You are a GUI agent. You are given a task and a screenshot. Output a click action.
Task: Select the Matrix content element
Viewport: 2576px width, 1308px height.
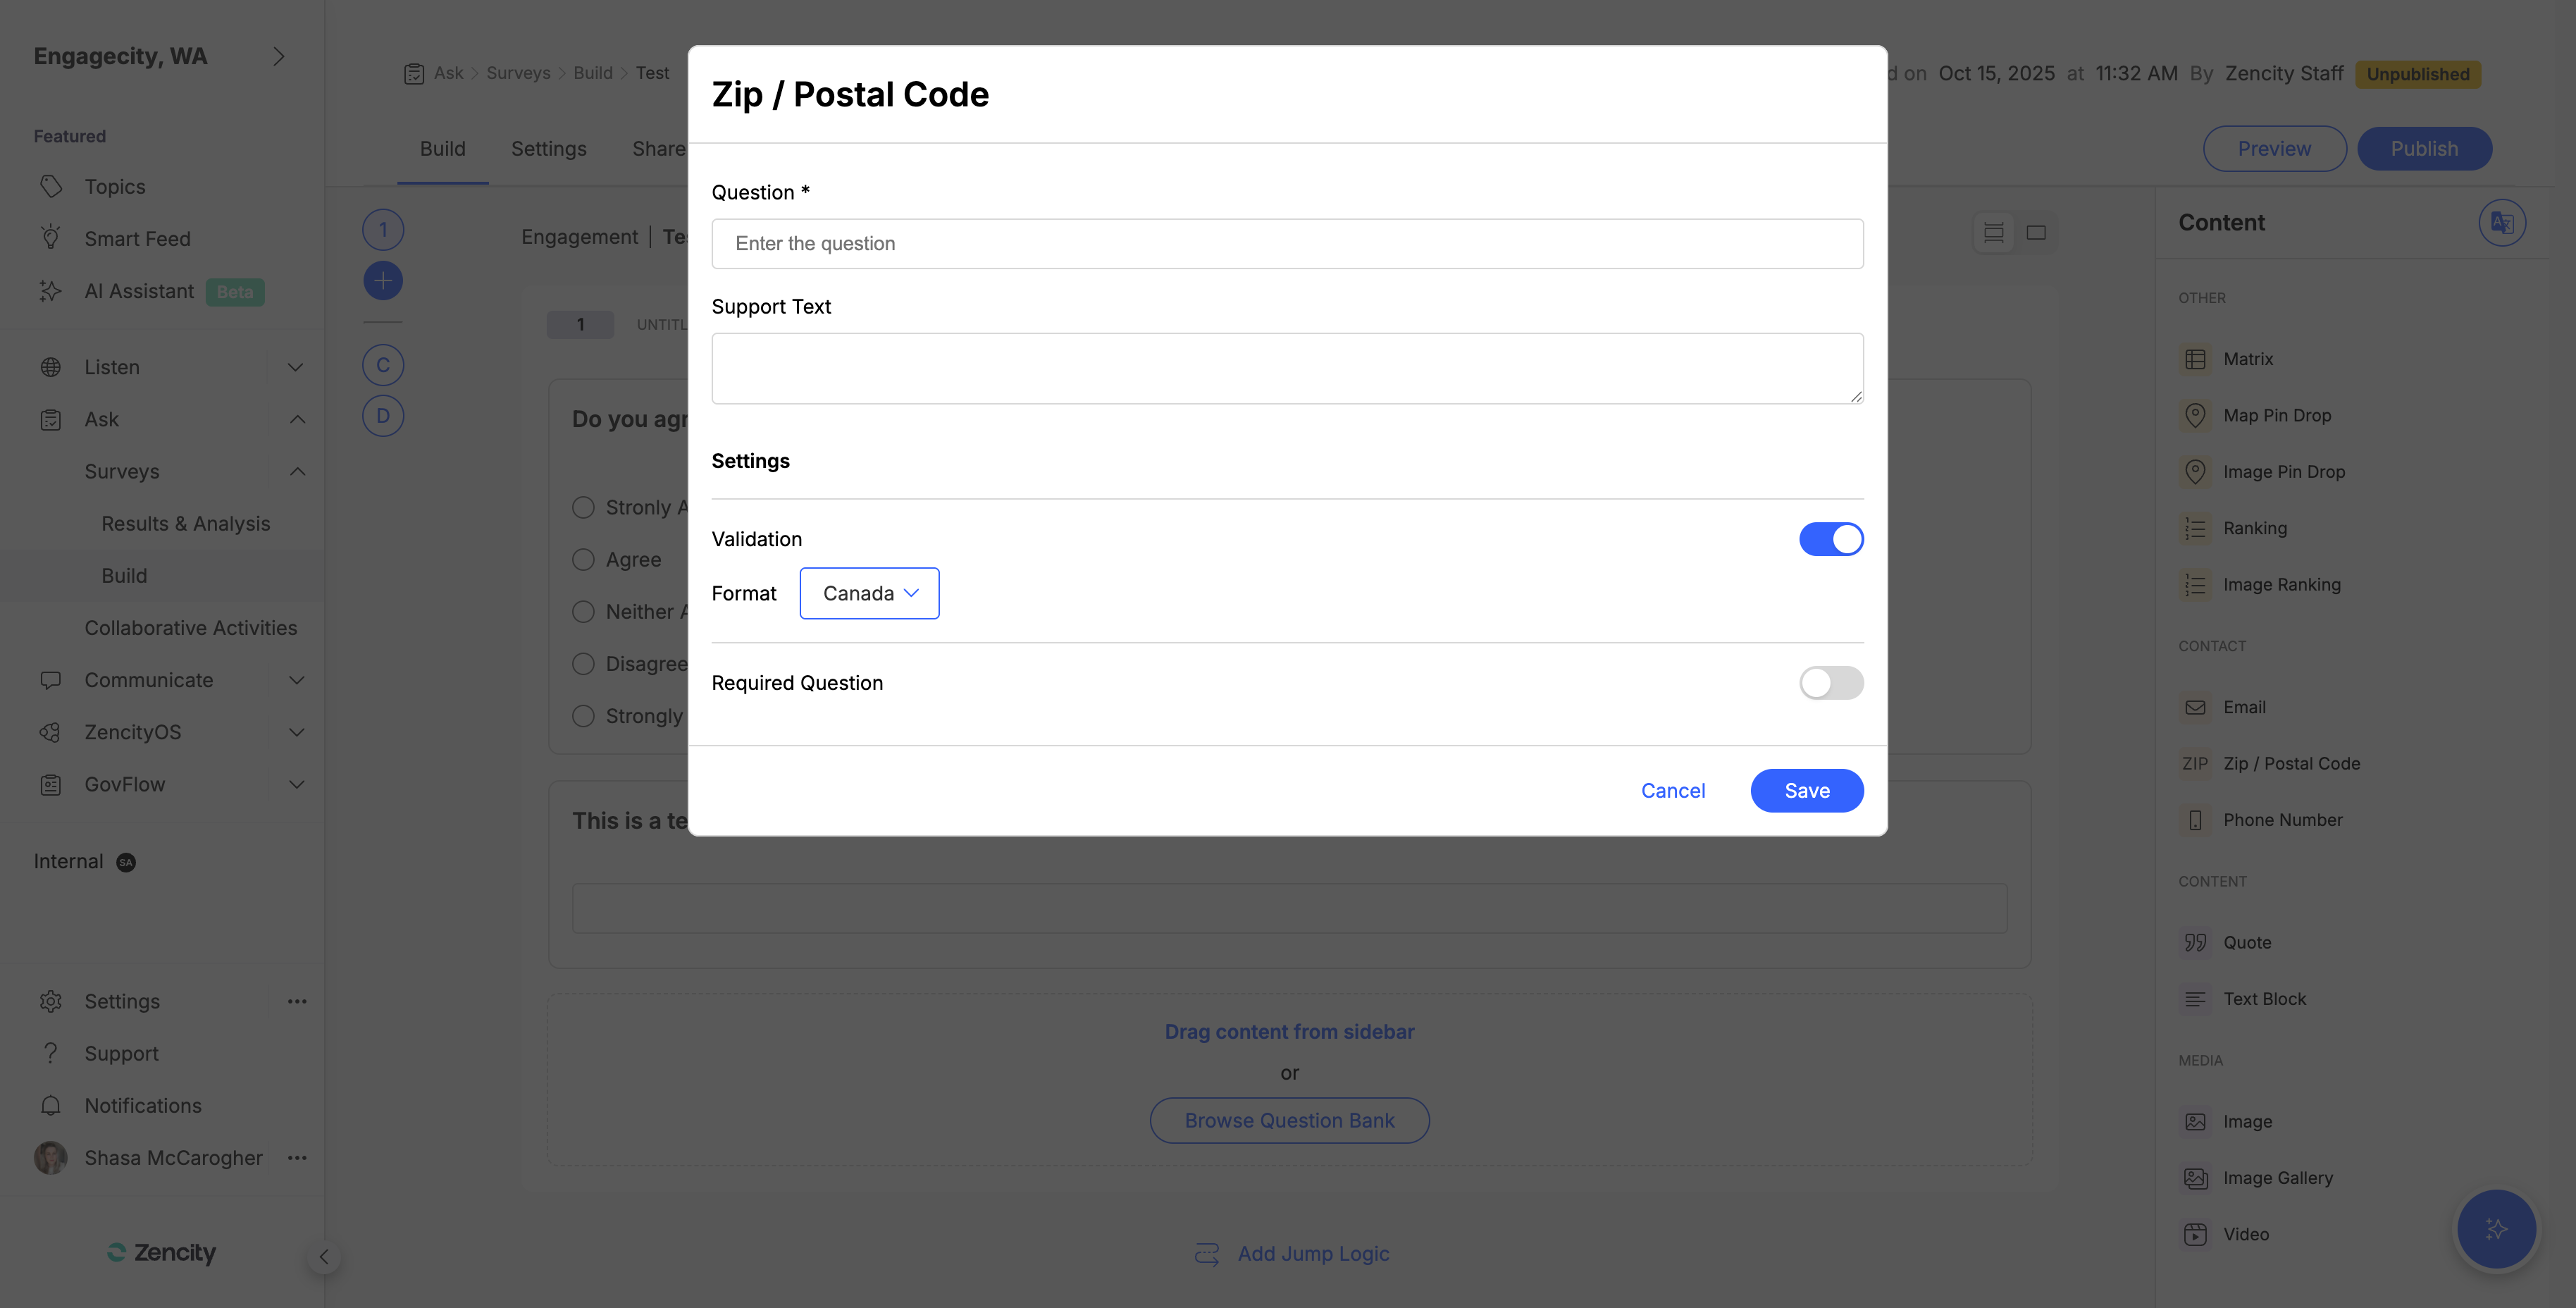[x=2250, y=358]
